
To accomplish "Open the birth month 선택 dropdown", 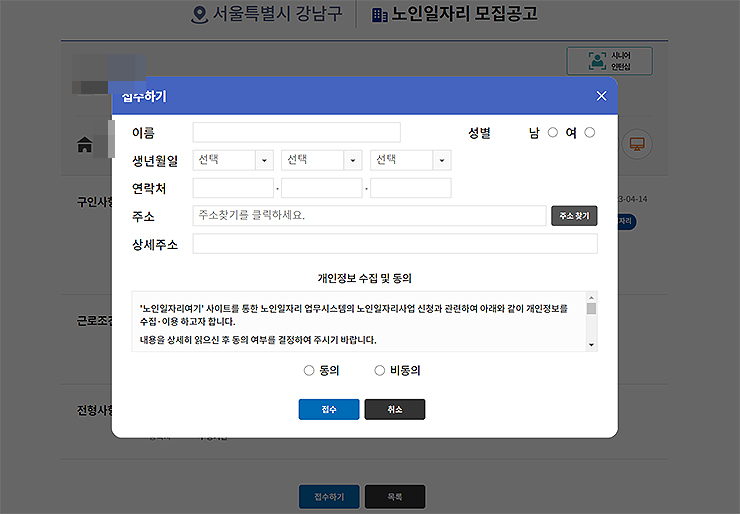I will [x=321, y=160].
